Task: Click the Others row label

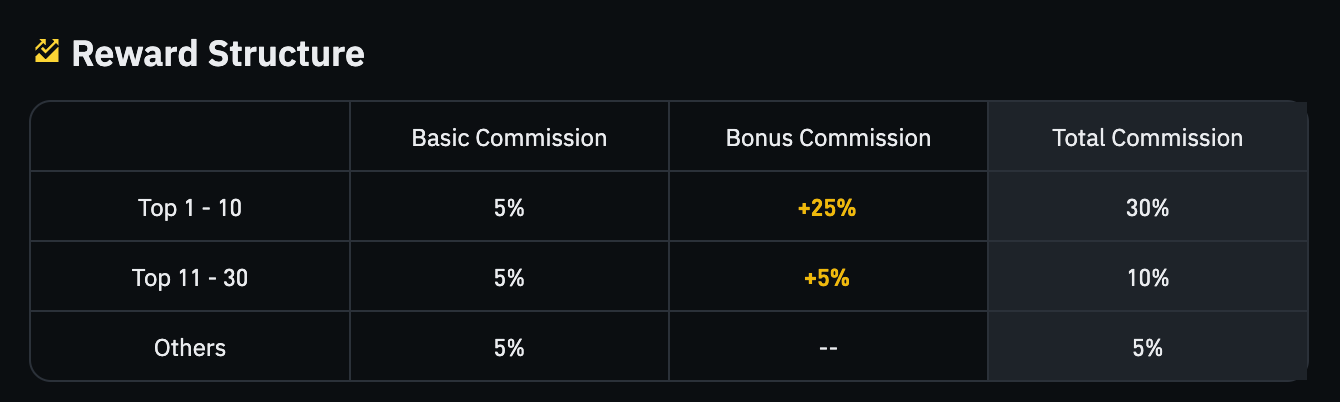Action: click(x=190, y=348)
